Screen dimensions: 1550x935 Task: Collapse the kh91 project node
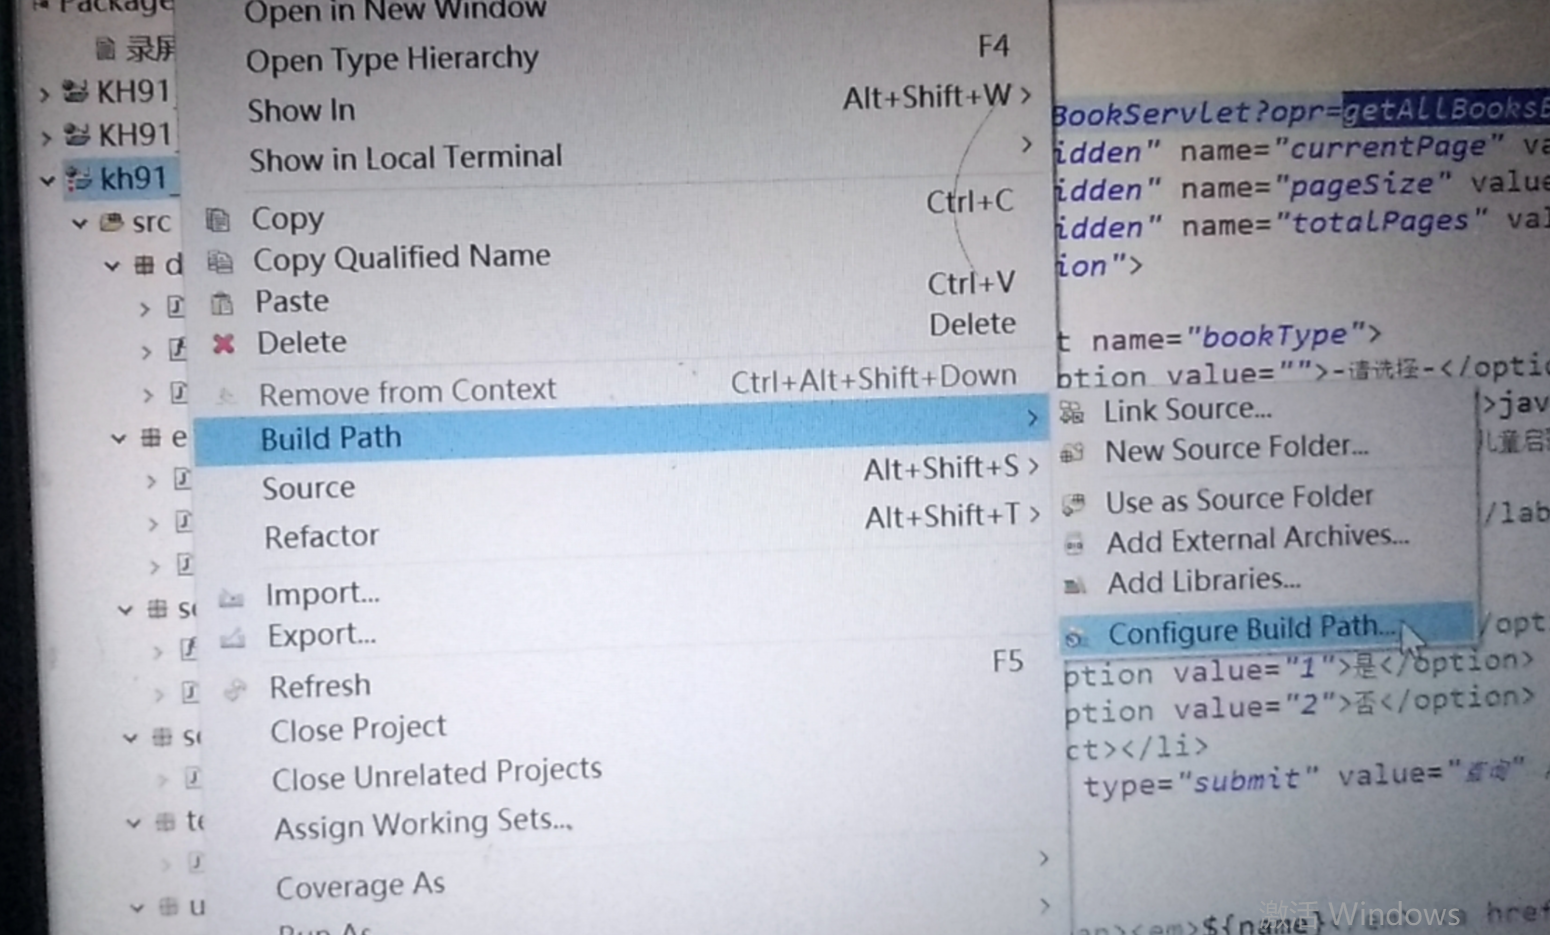[47, 181]
